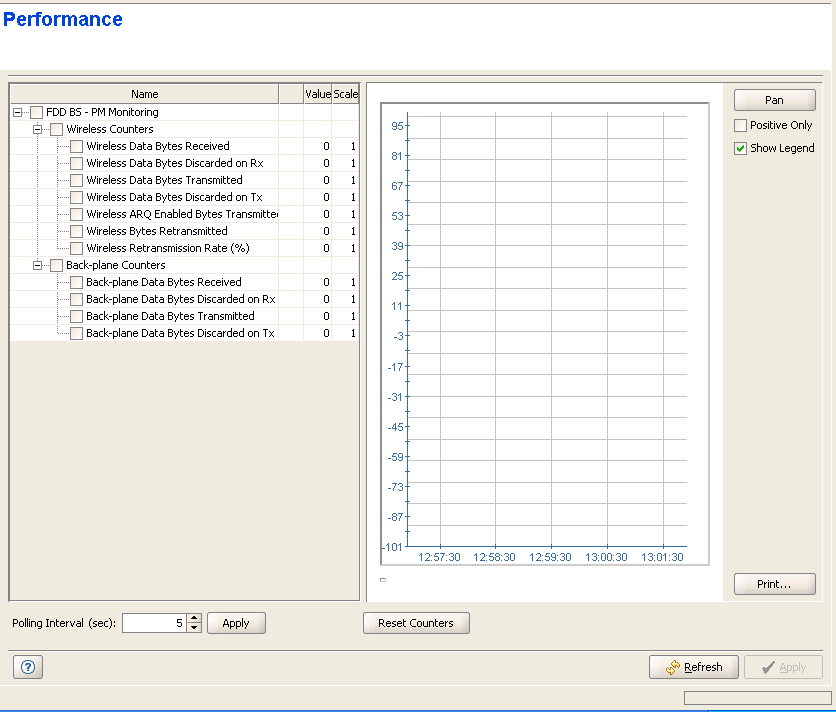836x712 pixels.
Task: Click the Polling Interval input field
Action: (153, 623)
